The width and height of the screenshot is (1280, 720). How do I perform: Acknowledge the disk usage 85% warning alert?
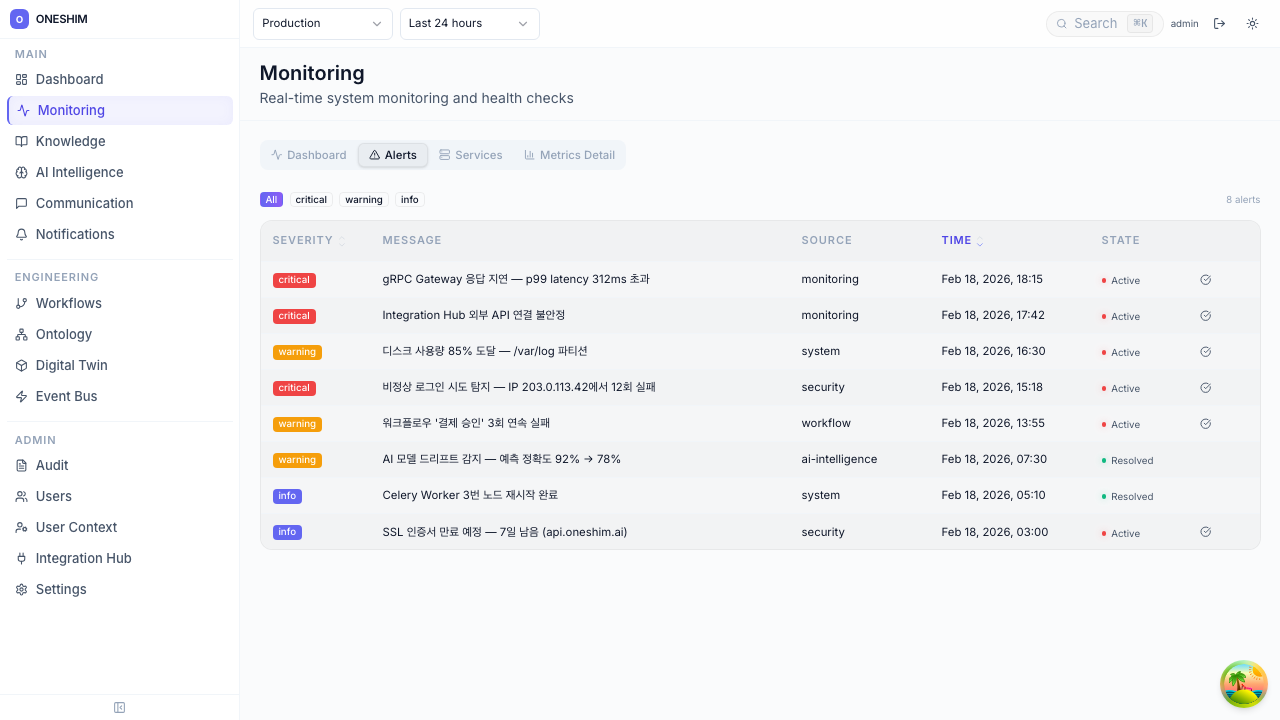tap(1205, 352)
